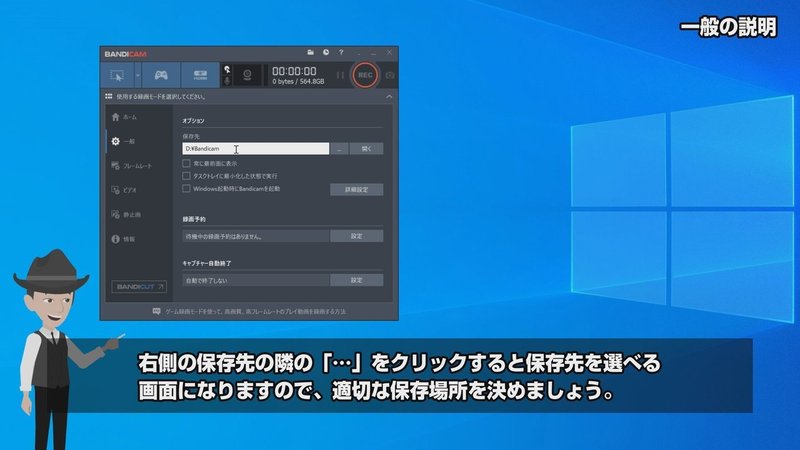Viewport: 800px width, 450px height.
Task: Open help with the question mark icon
Action: 341,53
